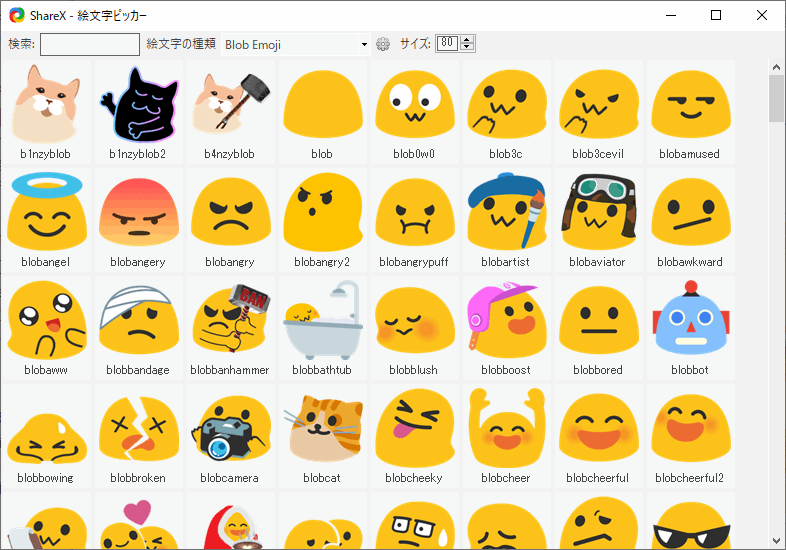Viewport: 786px width, 550px height.
Task: Select the blobangrypuff emoji
Action: [415, 220]
